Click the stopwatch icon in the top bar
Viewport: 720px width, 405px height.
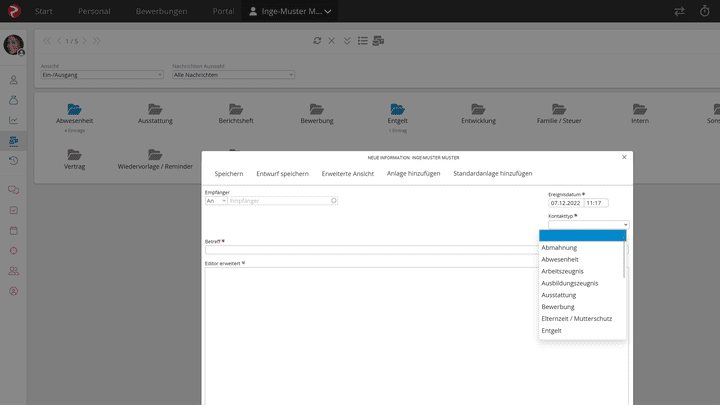tap(703, 11)
